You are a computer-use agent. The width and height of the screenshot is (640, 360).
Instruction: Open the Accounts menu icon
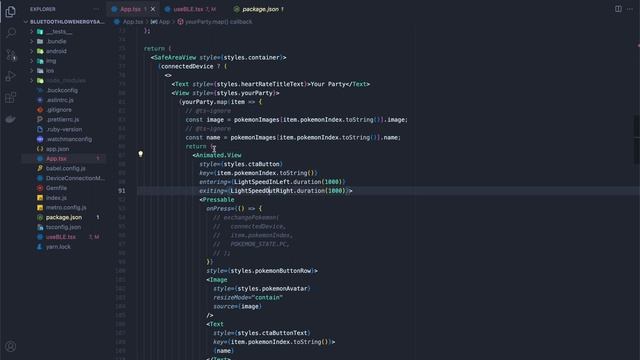(x=11, y=346)
